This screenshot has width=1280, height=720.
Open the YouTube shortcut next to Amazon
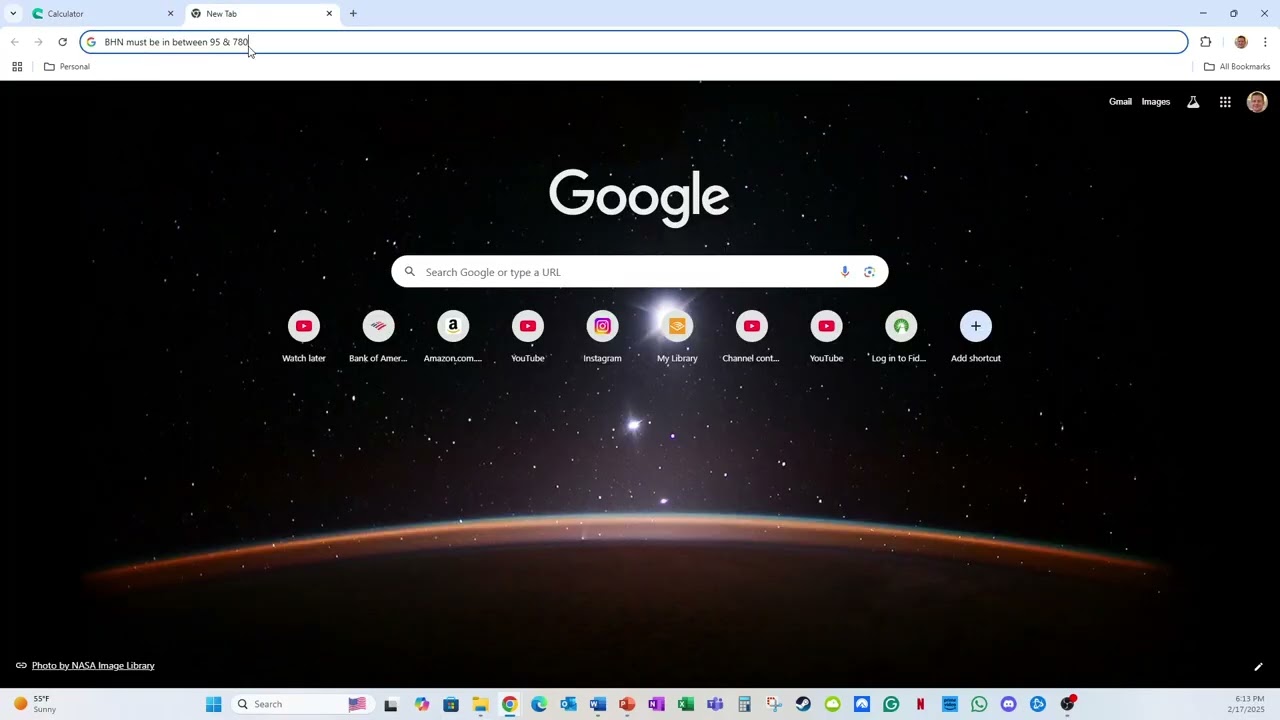528,337
